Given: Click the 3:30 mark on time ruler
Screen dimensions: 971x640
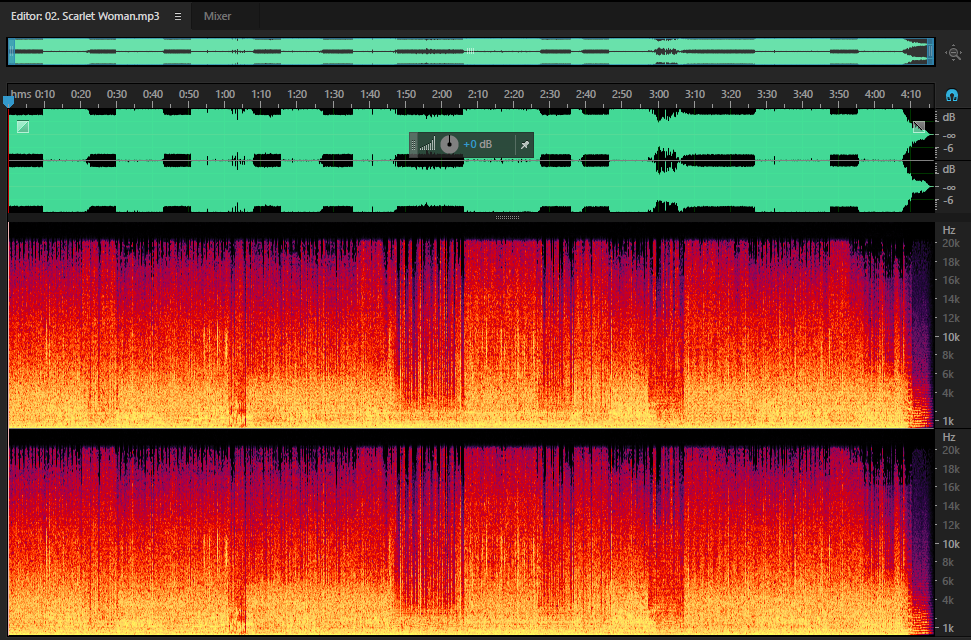Looking at the screenshot, I should click(x=767, y=94).
